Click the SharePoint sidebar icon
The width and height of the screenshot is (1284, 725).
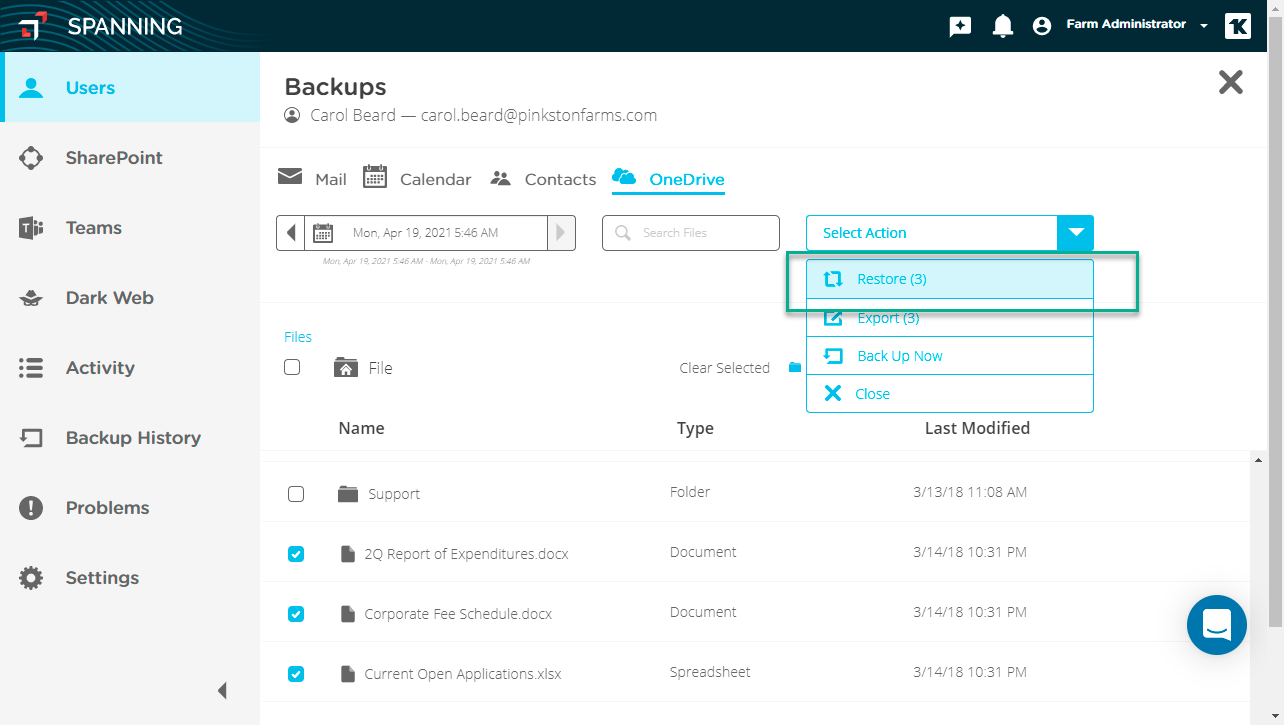(x=31, y=157)
